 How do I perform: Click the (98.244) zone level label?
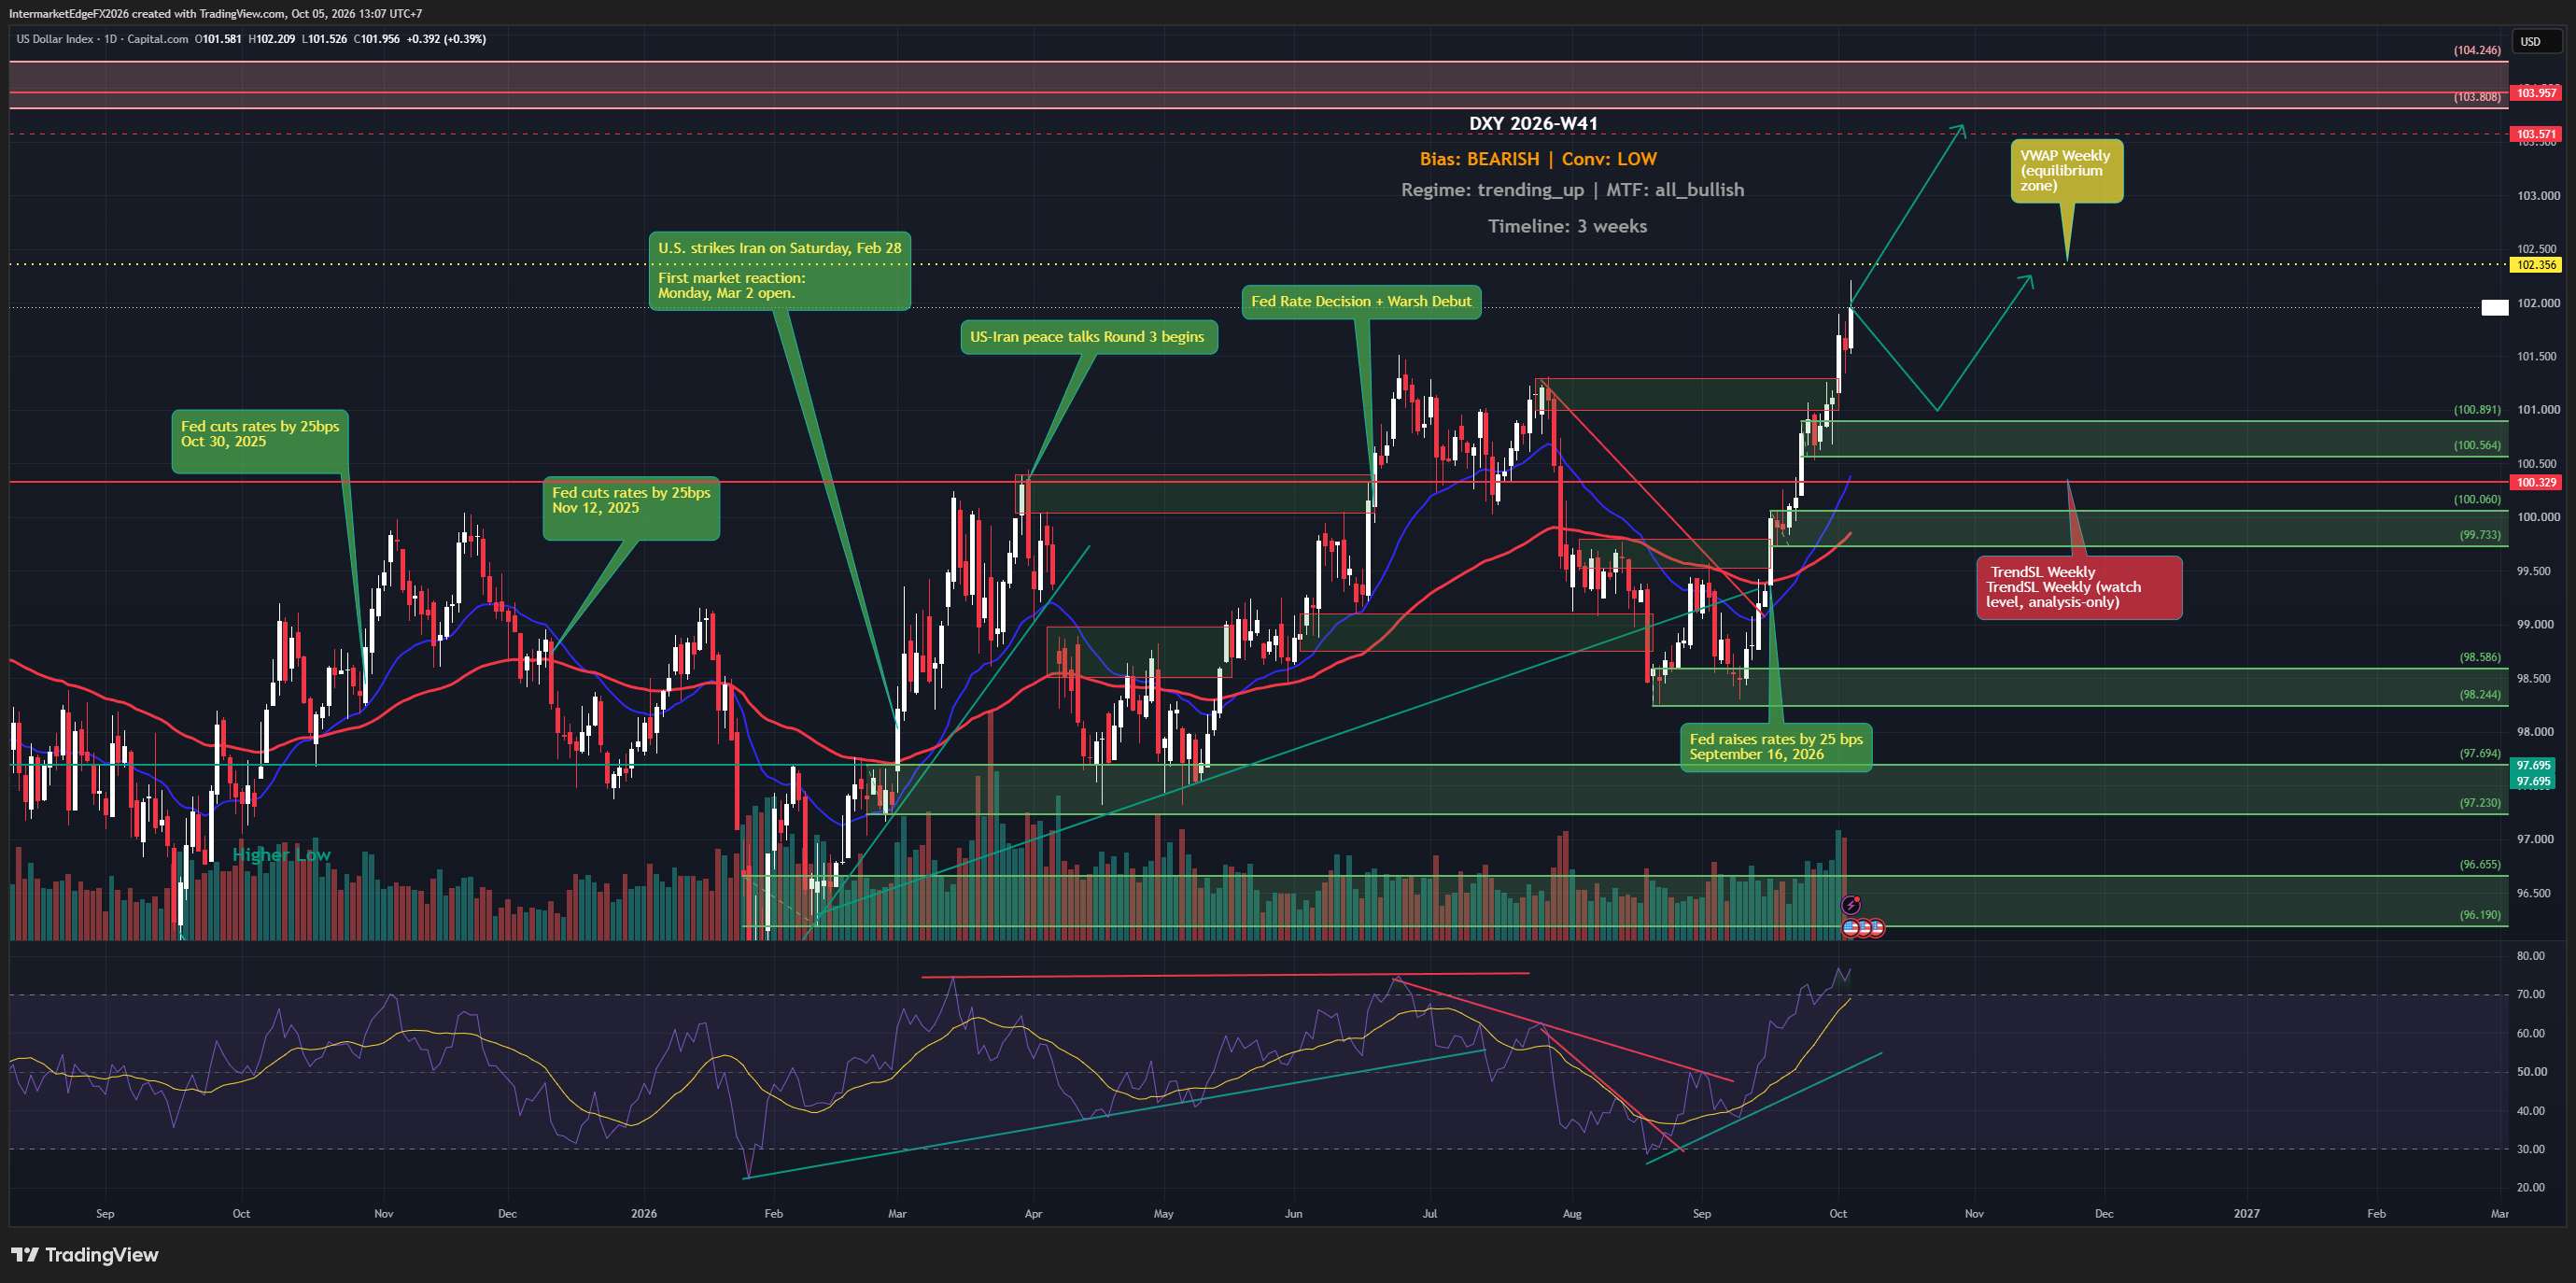coord(2479,695)
